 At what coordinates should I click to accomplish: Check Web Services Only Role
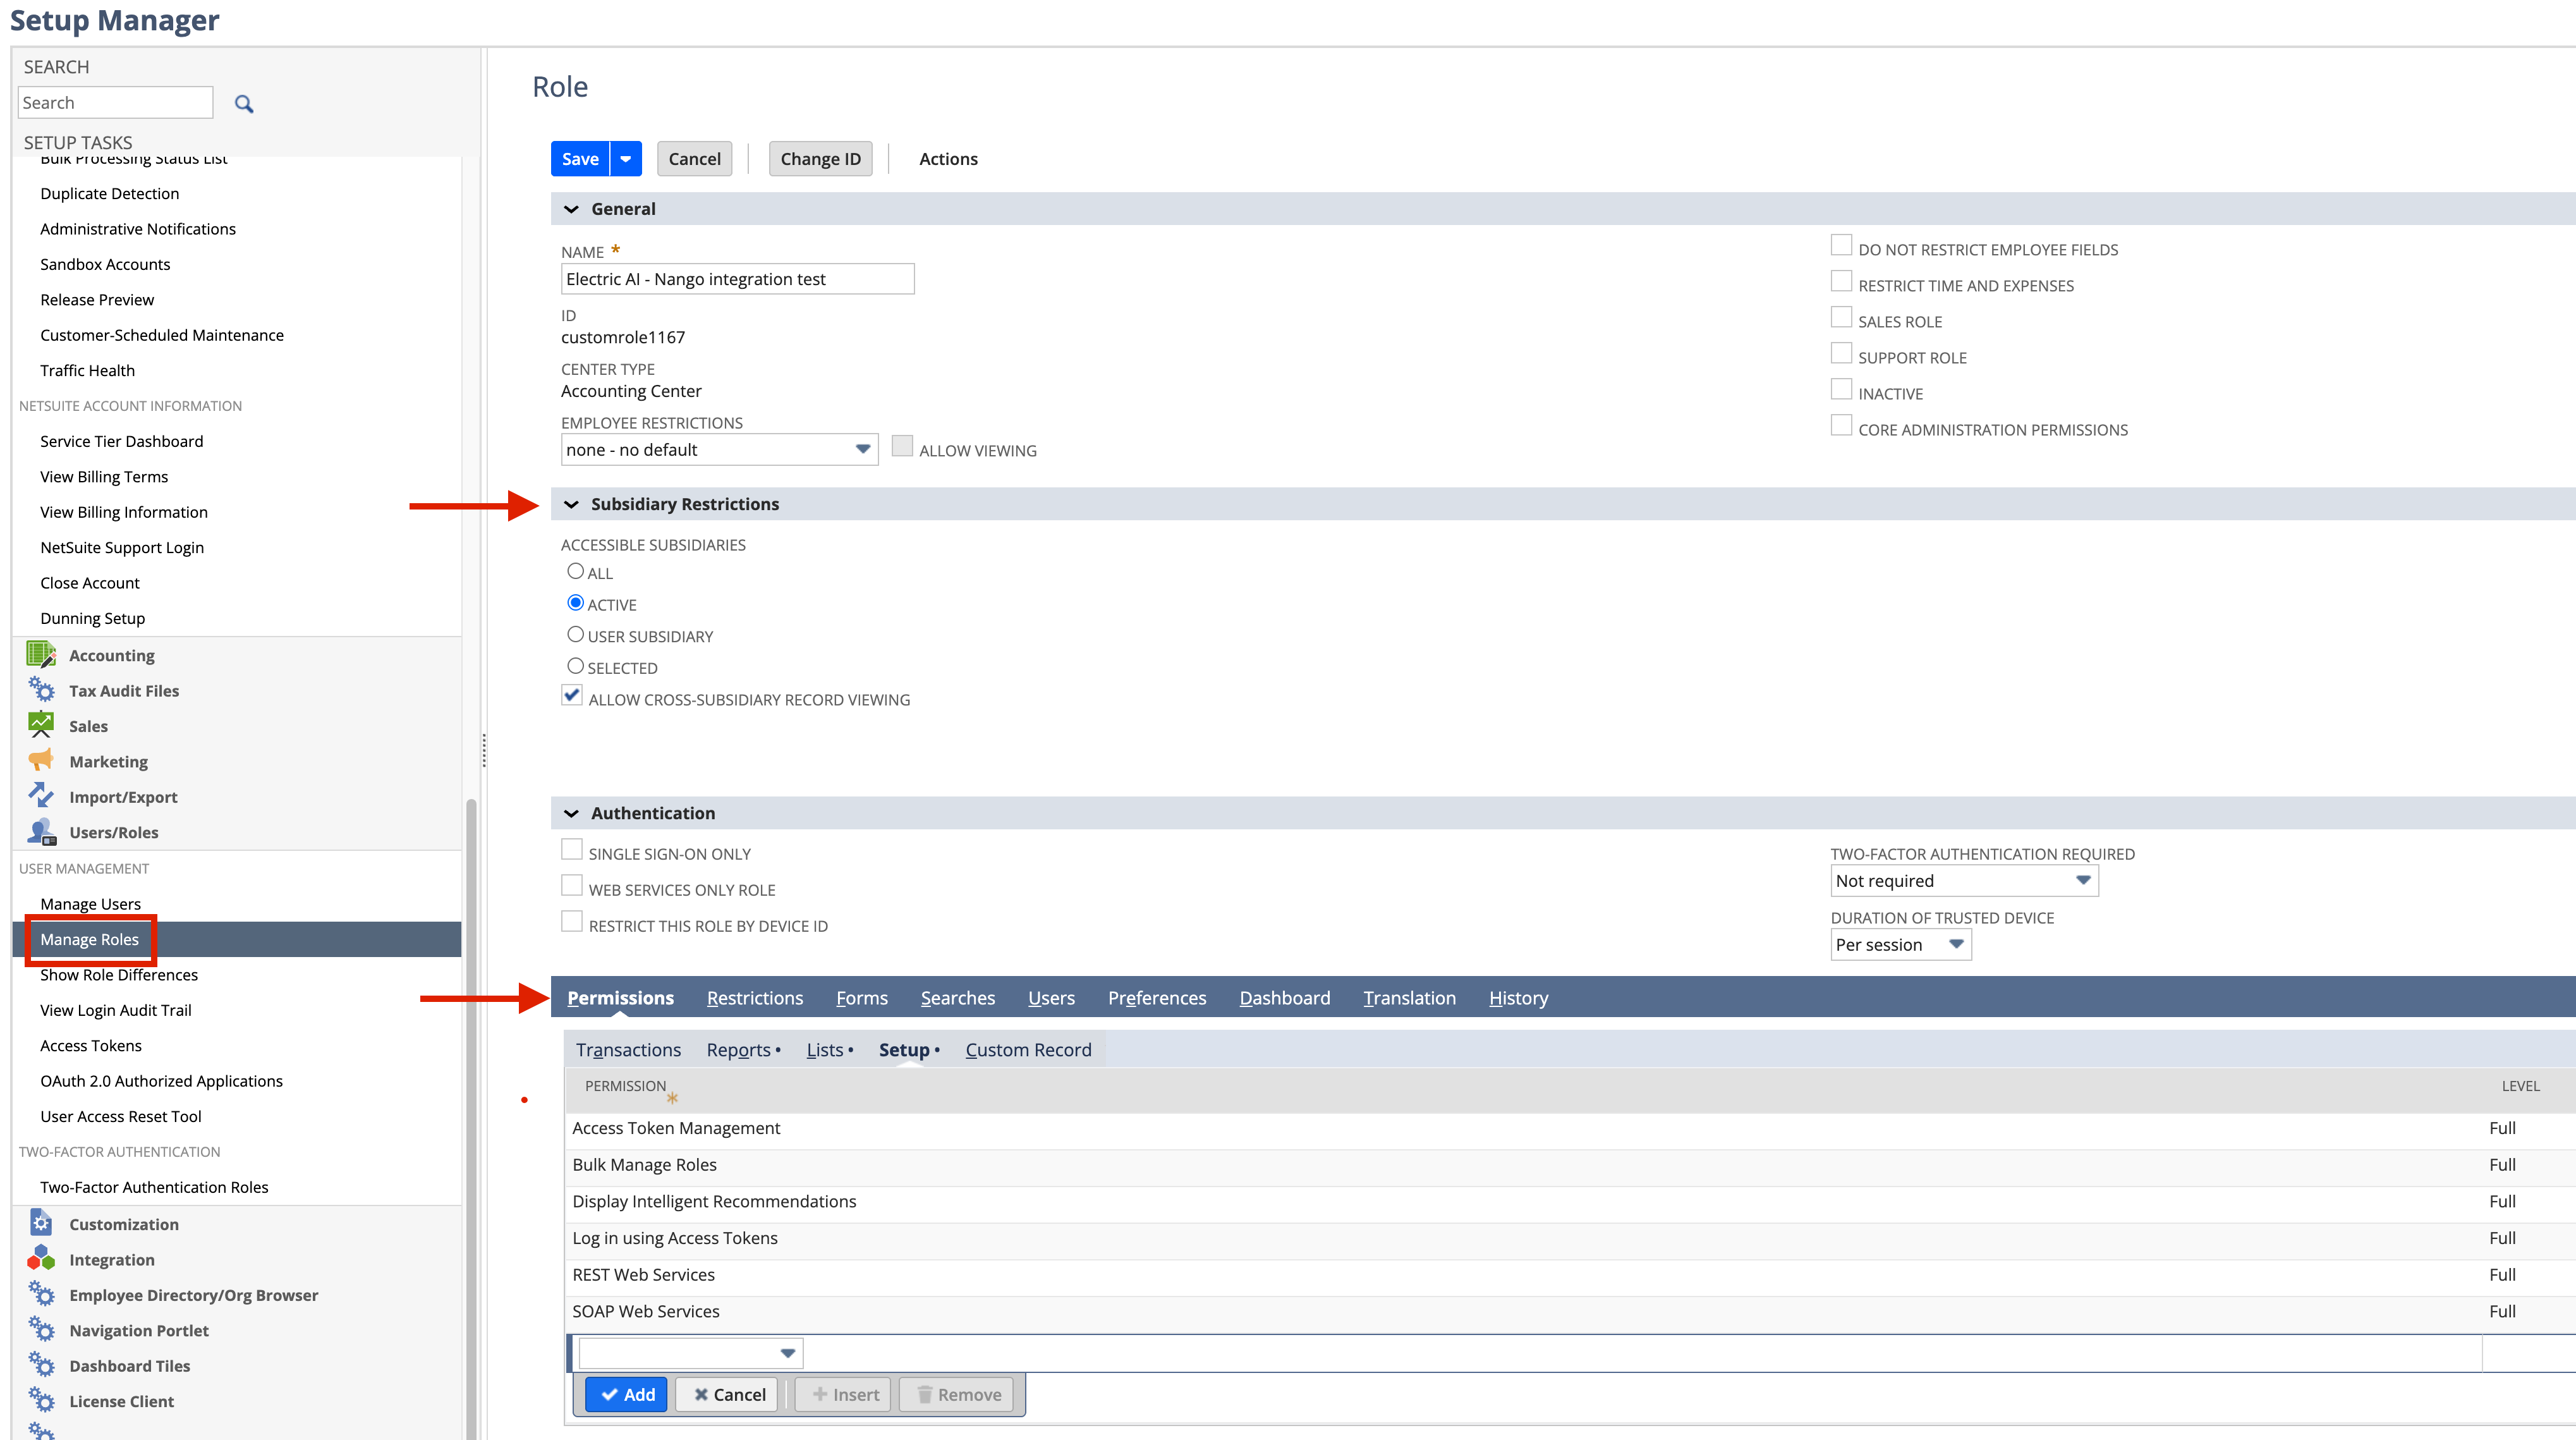pyautogui.click(x=572, y=886)
